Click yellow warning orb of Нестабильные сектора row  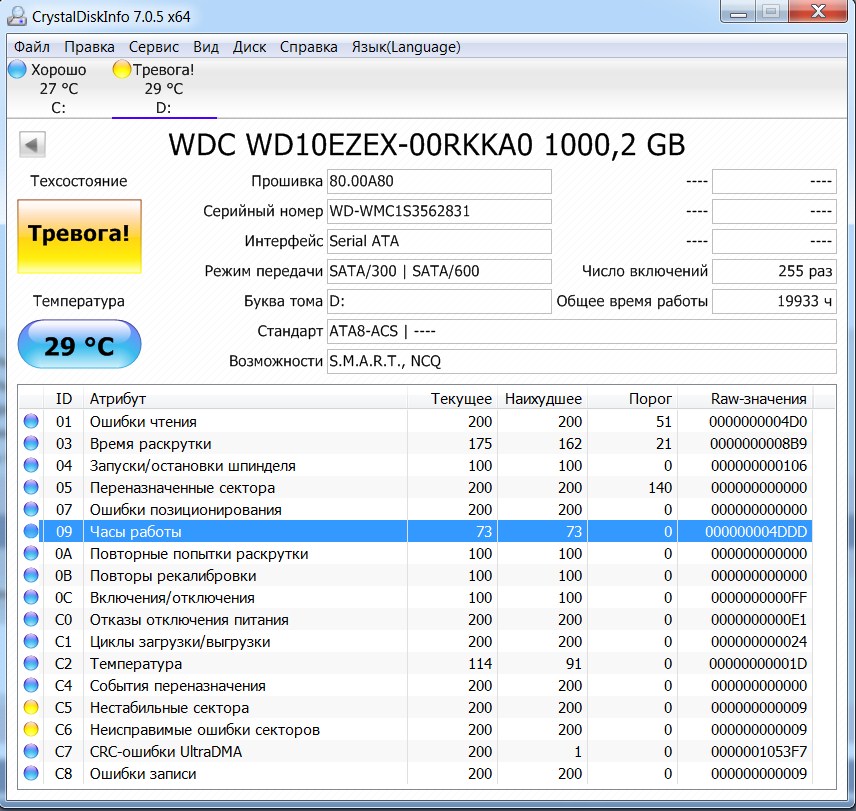coord(31,707)
